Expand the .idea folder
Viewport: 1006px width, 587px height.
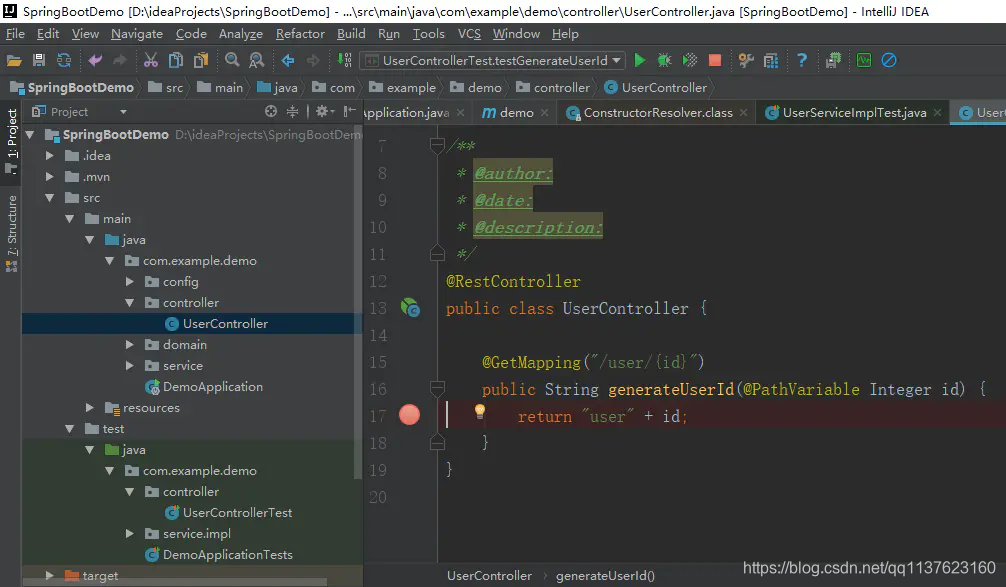(49, 156)
